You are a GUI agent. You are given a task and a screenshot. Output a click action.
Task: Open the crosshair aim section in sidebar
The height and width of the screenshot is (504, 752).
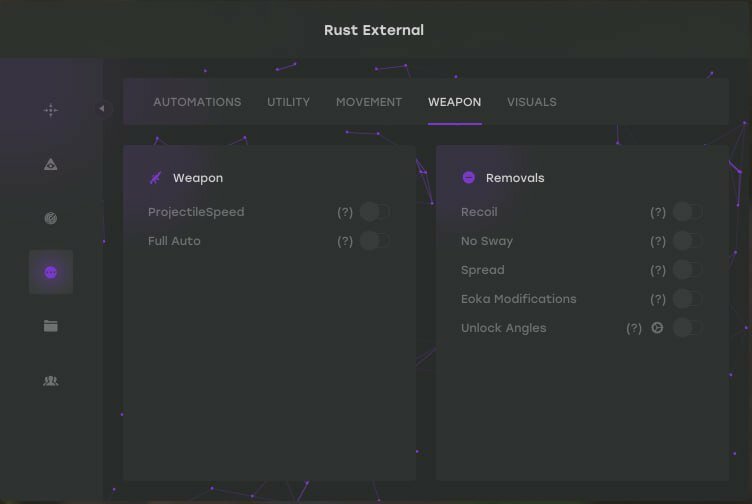pos(51,110)
